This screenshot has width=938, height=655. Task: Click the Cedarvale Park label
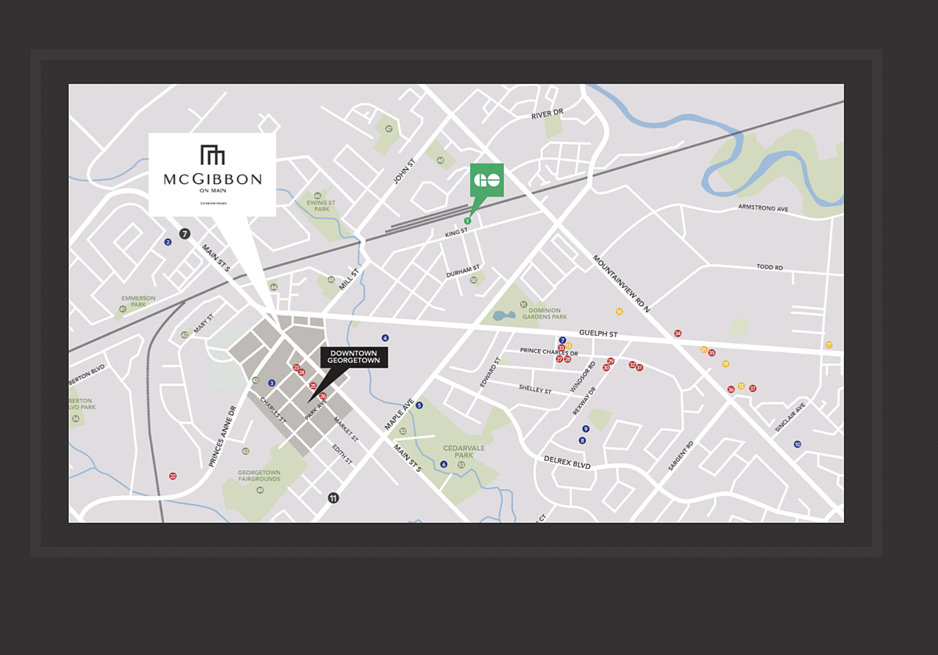(464, 452)
